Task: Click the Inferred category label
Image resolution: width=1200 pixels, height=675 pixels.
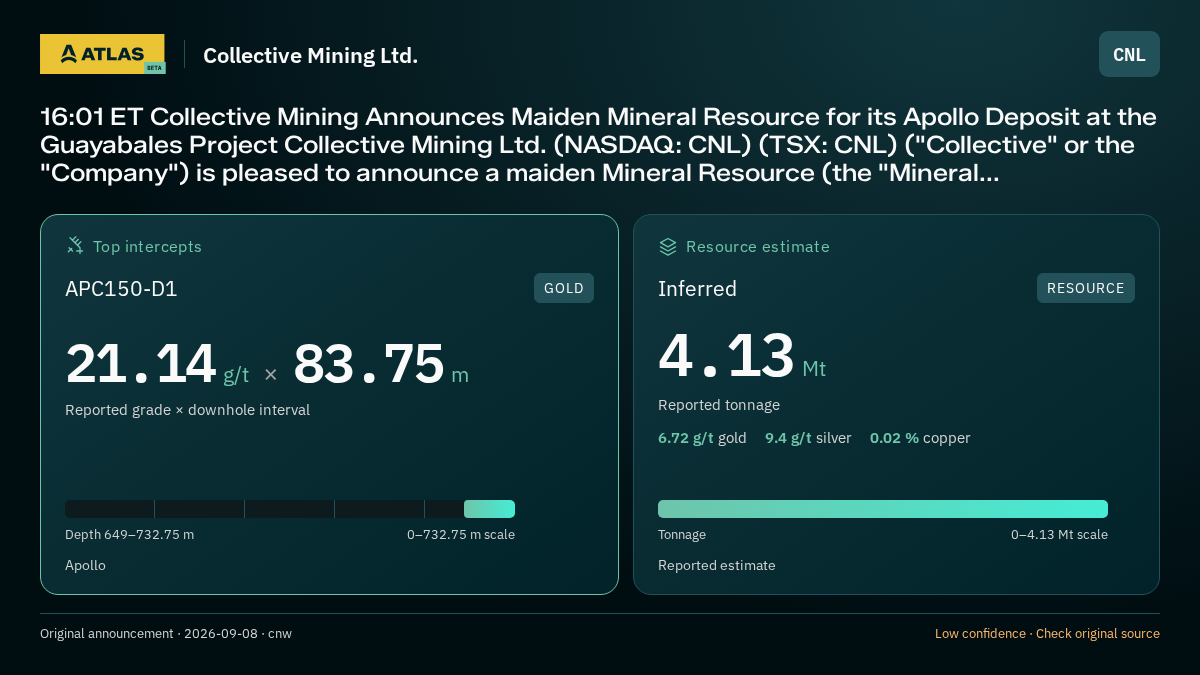Action: pos(697,289)
